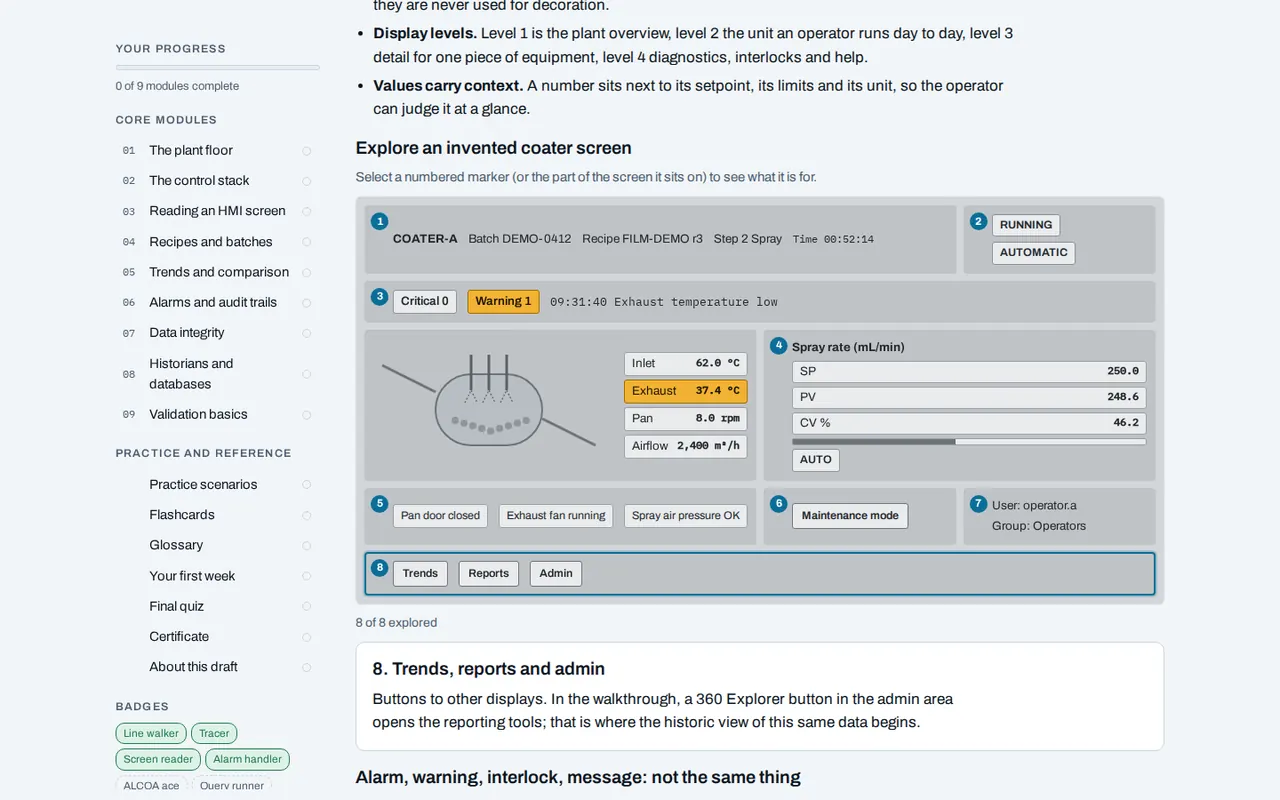
Task: Click the Exhaust 37.4 °C reading
Action: (x=686, y=391)
